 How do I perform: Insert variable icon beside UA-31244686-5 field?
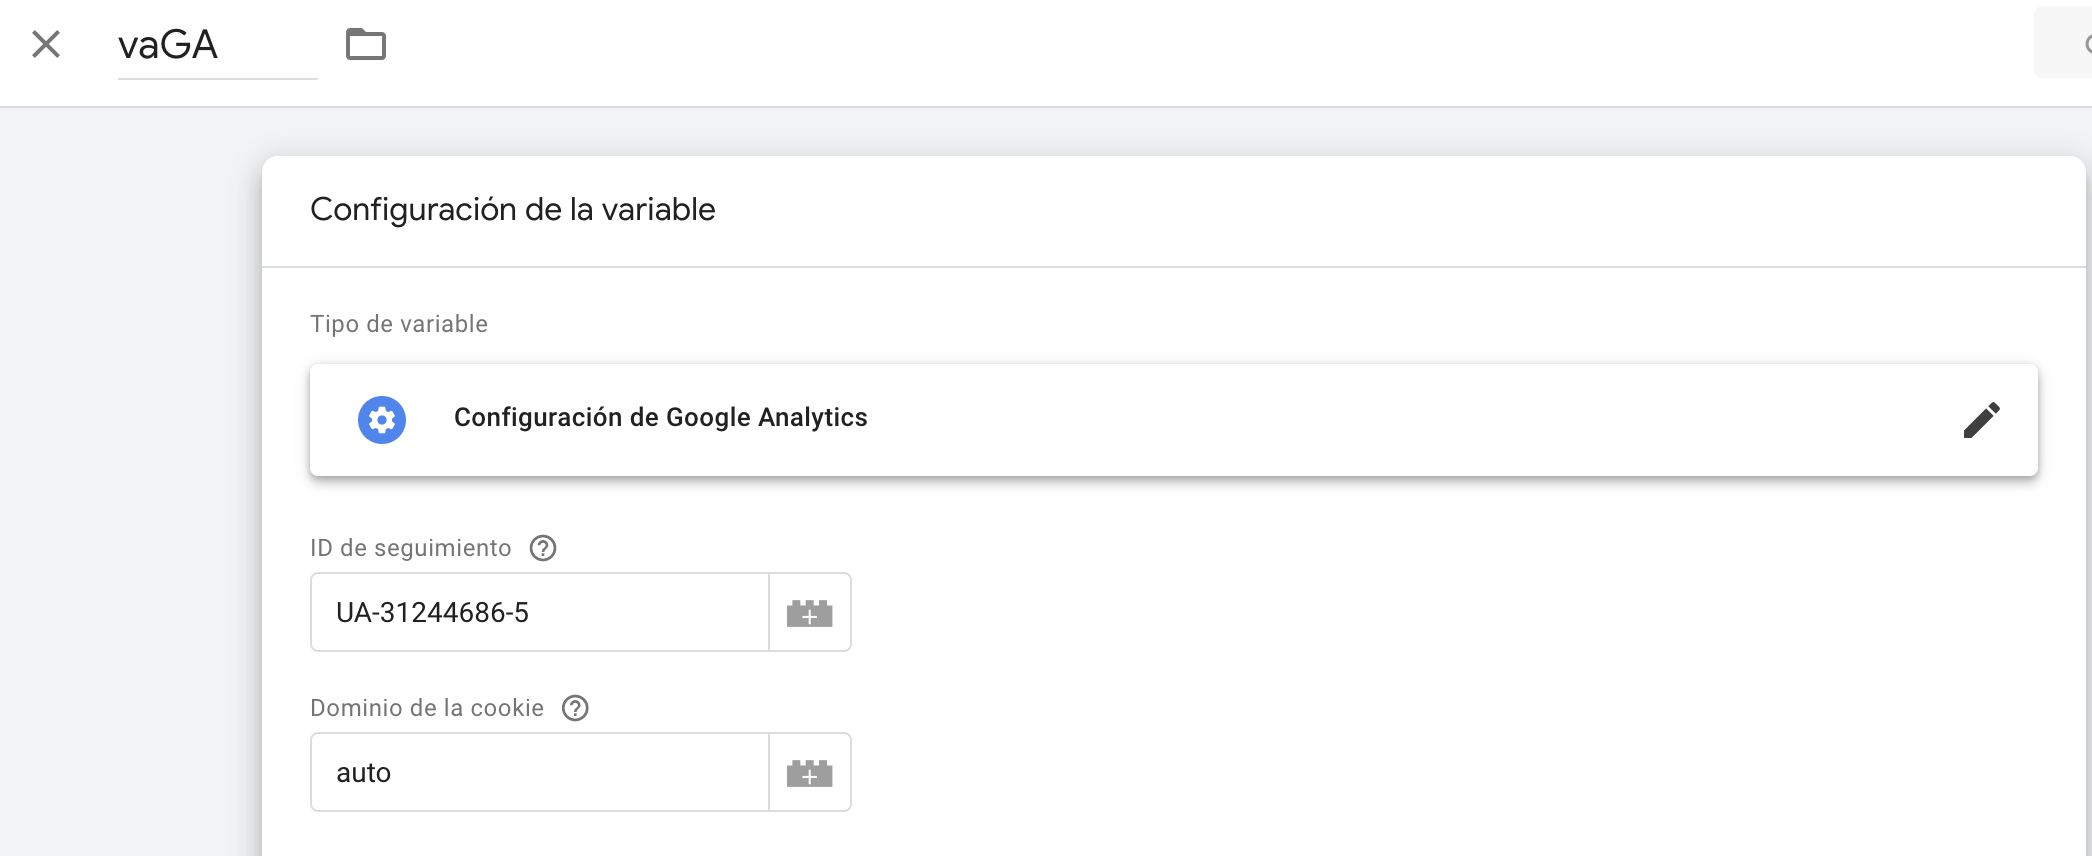[x=810, y=612]
